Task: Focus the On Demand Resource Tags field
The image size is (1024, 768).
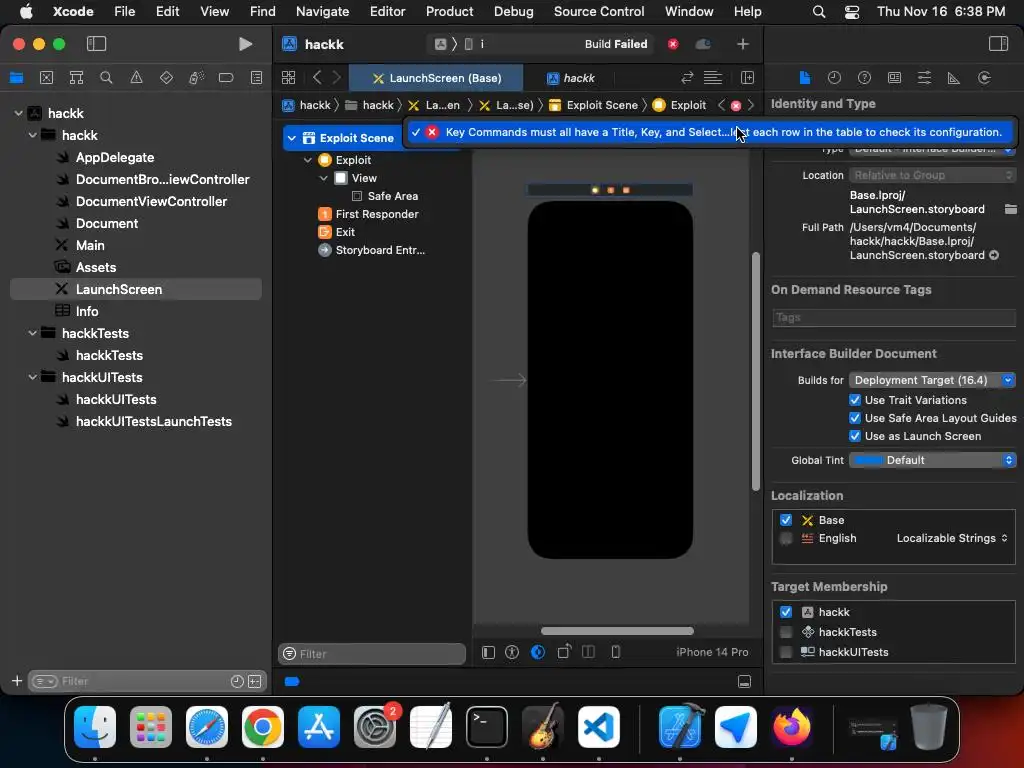Action: point(893,317)
